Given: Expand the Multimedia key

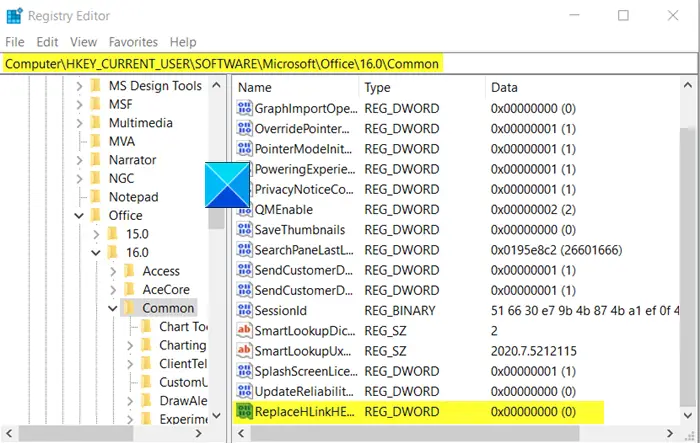Looking at the screenshot, I should (x=79, y=123).
